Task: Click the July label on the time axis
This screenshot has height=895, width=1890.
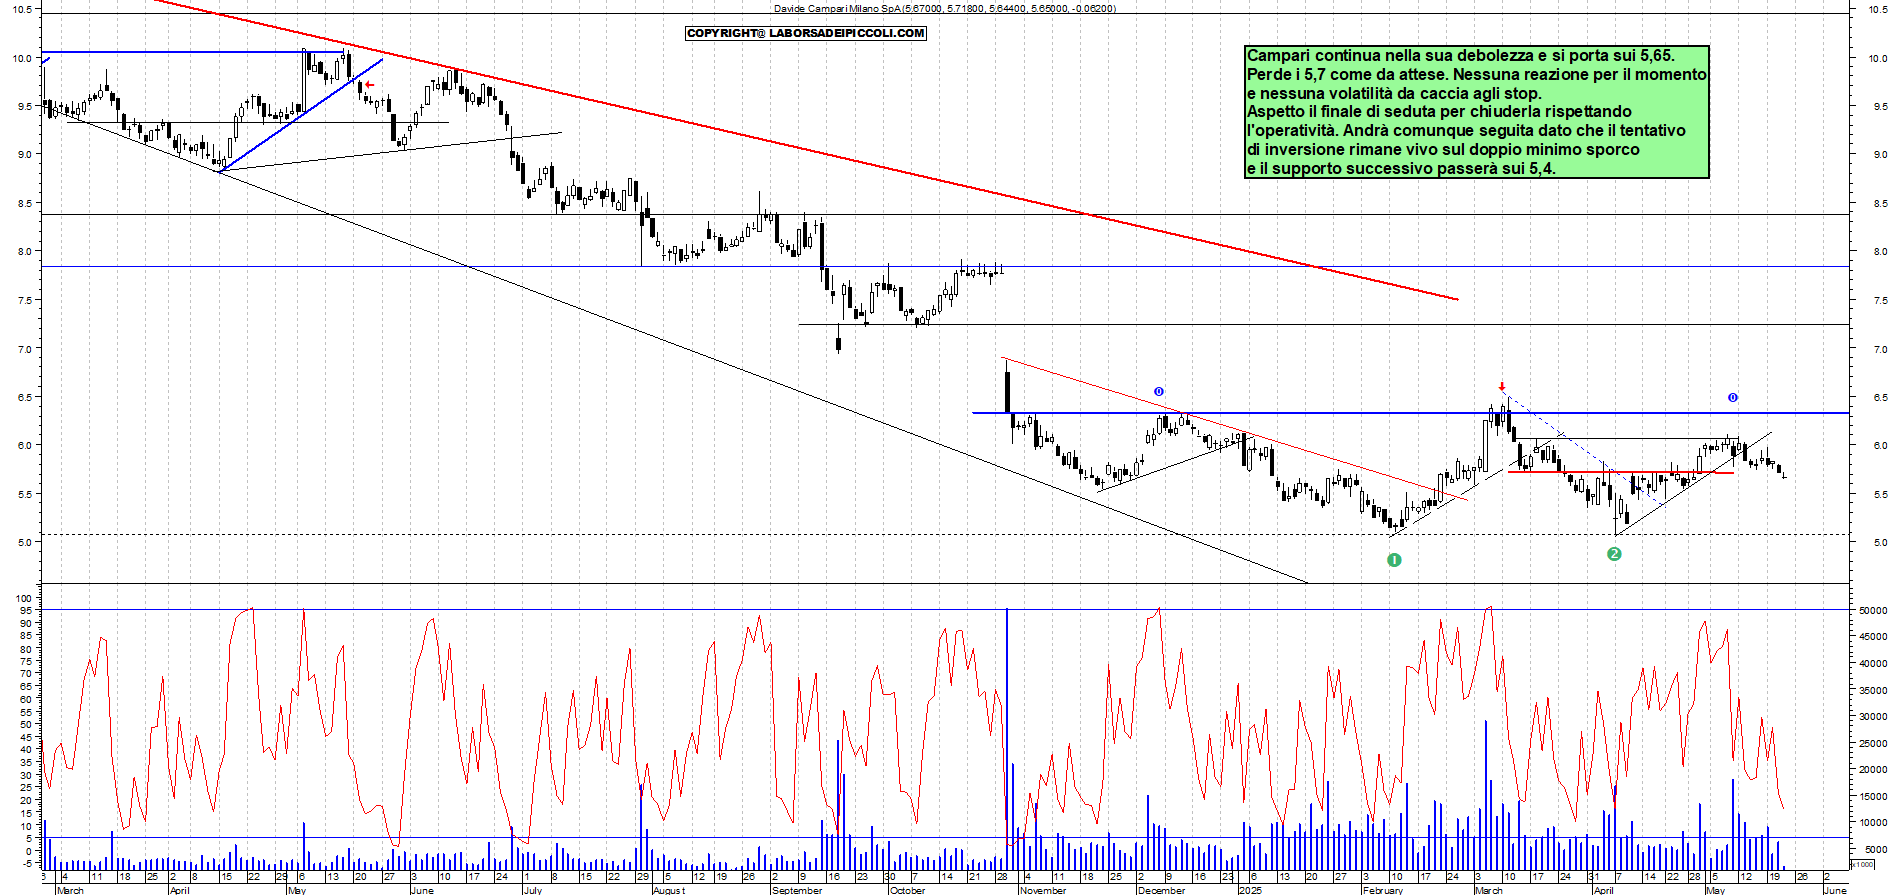Action: click(533, 889)
